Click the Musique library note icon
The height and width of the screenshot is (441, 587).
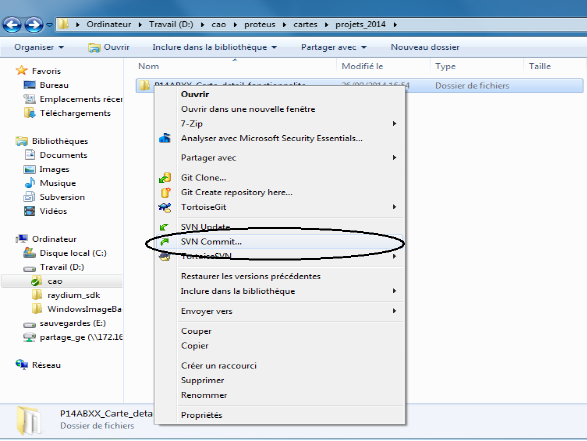(30, 183)
